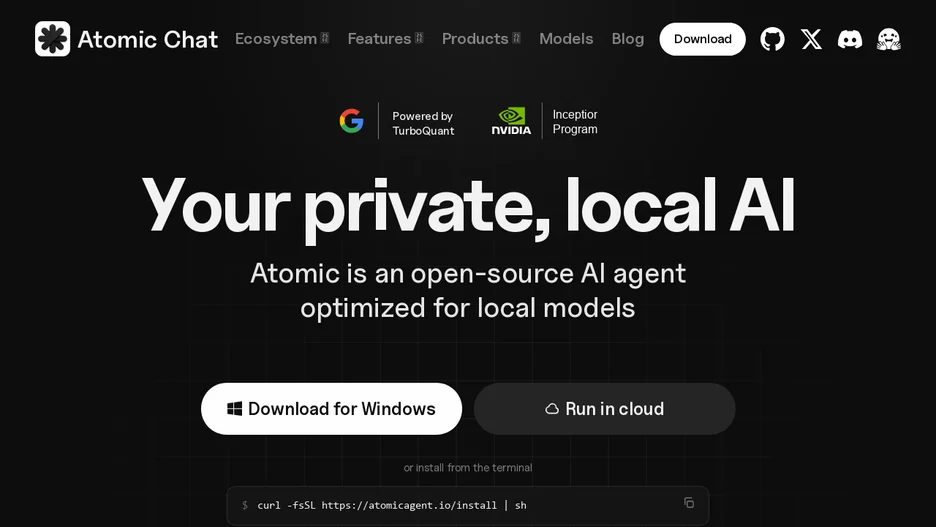Click the Google G logo
This screenshot has height=527, width=936.
click(x=352, y=121)
